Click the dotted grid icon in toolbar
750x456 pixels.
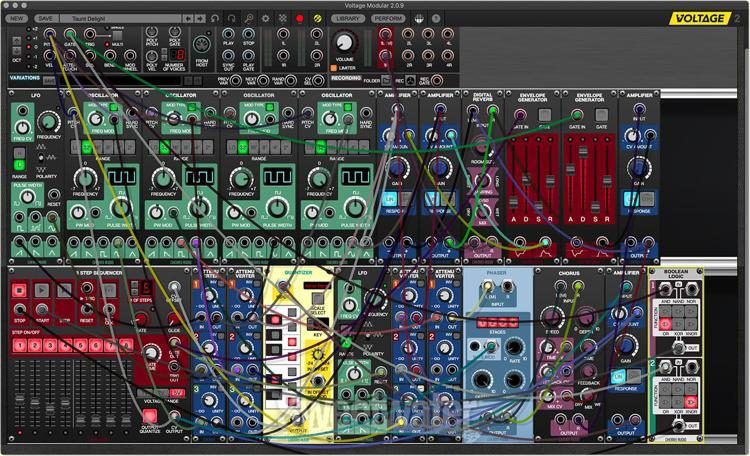283,19
